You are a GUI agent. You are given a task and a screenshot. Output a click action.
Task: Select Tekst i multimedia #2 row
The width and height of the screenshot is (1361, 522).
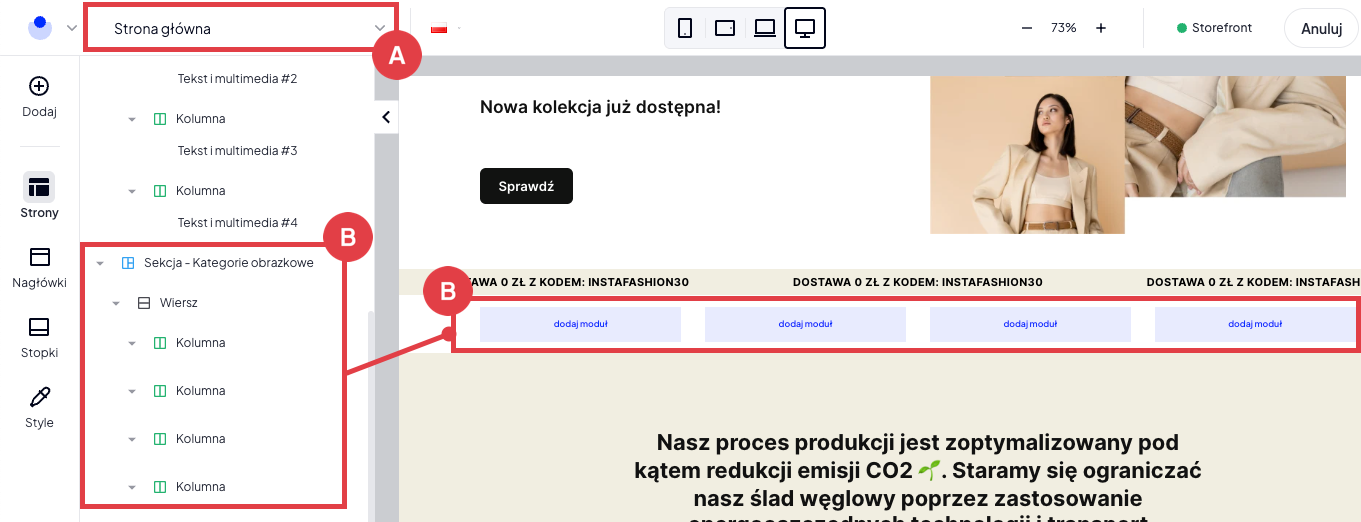238,78
